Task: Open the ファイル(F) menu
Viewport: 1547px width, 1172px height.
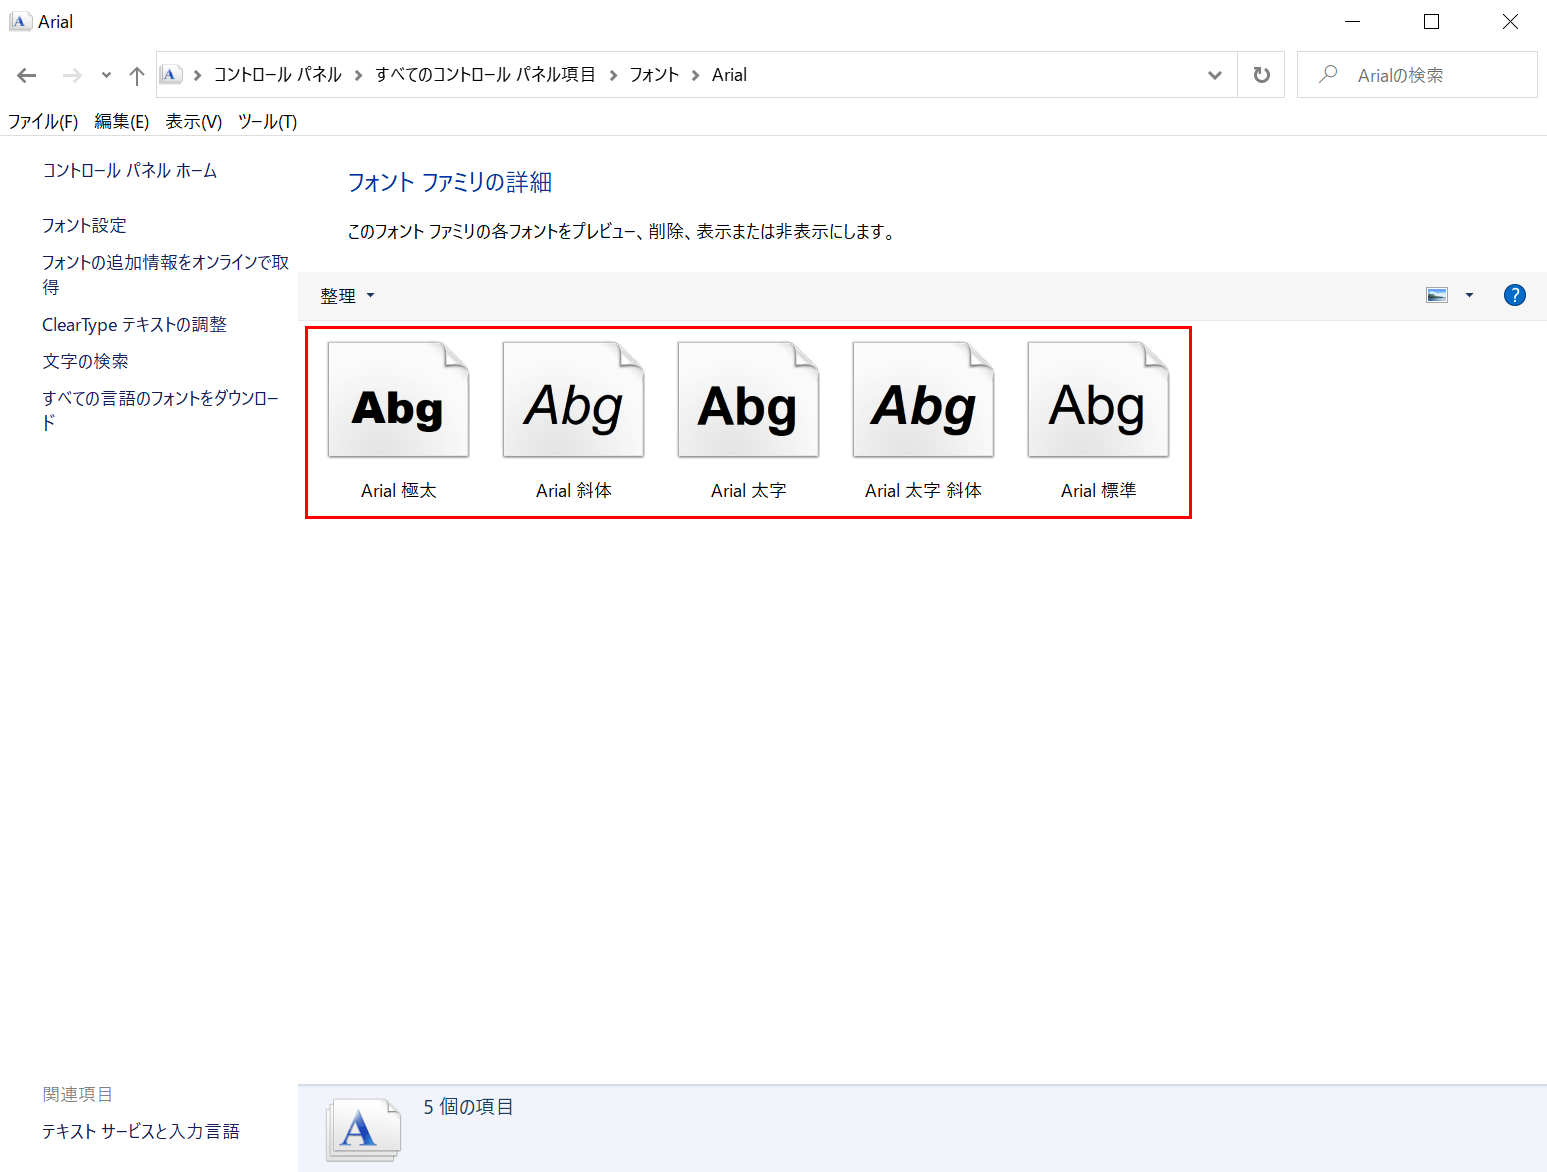Action: (x=43, y=122)
